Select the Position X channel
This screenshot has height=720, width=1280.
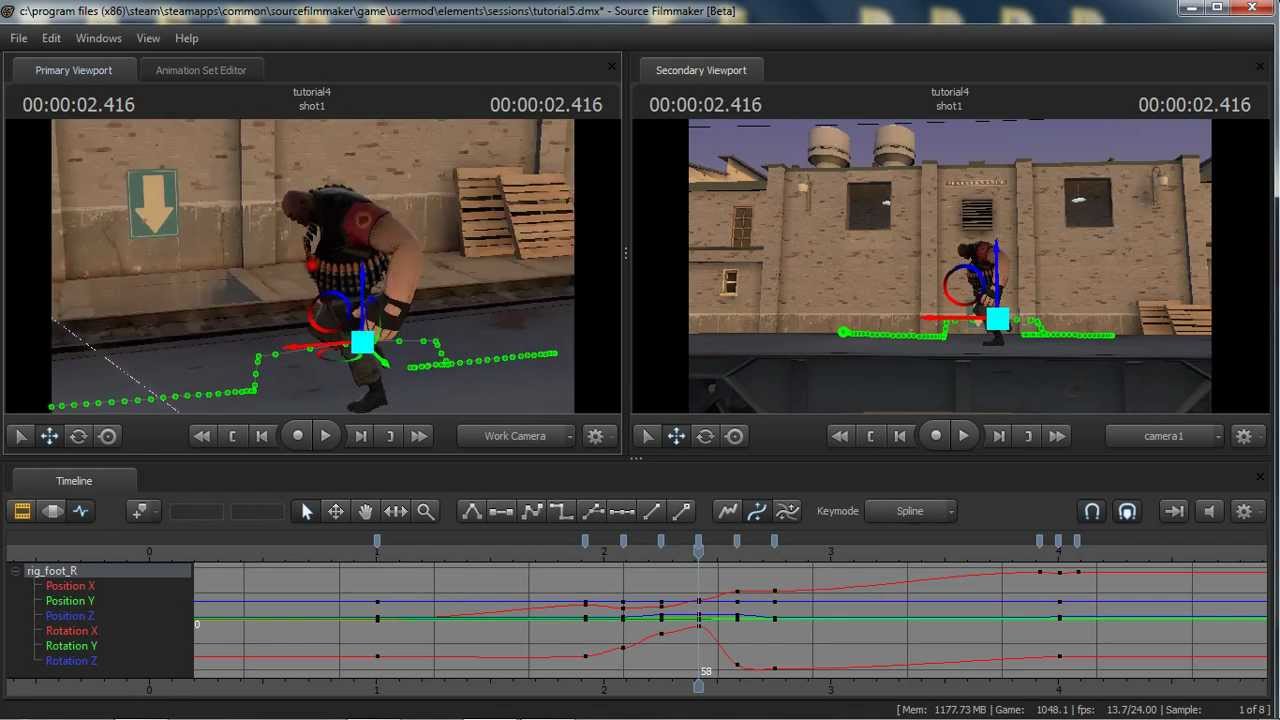coord(70,586)
